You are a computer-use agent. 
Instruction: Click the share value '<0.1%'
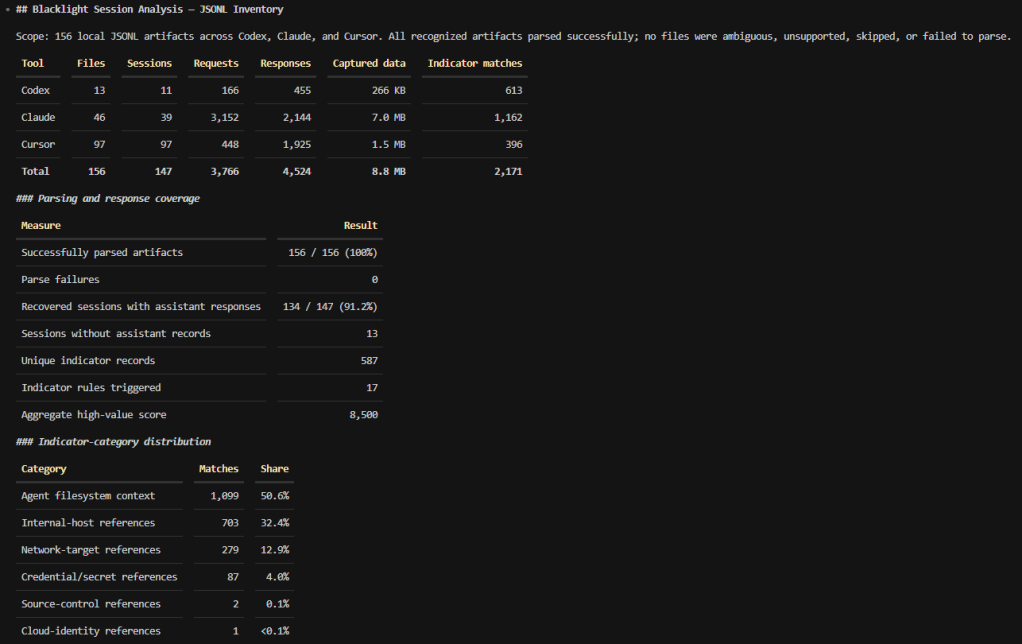[274, 631]
